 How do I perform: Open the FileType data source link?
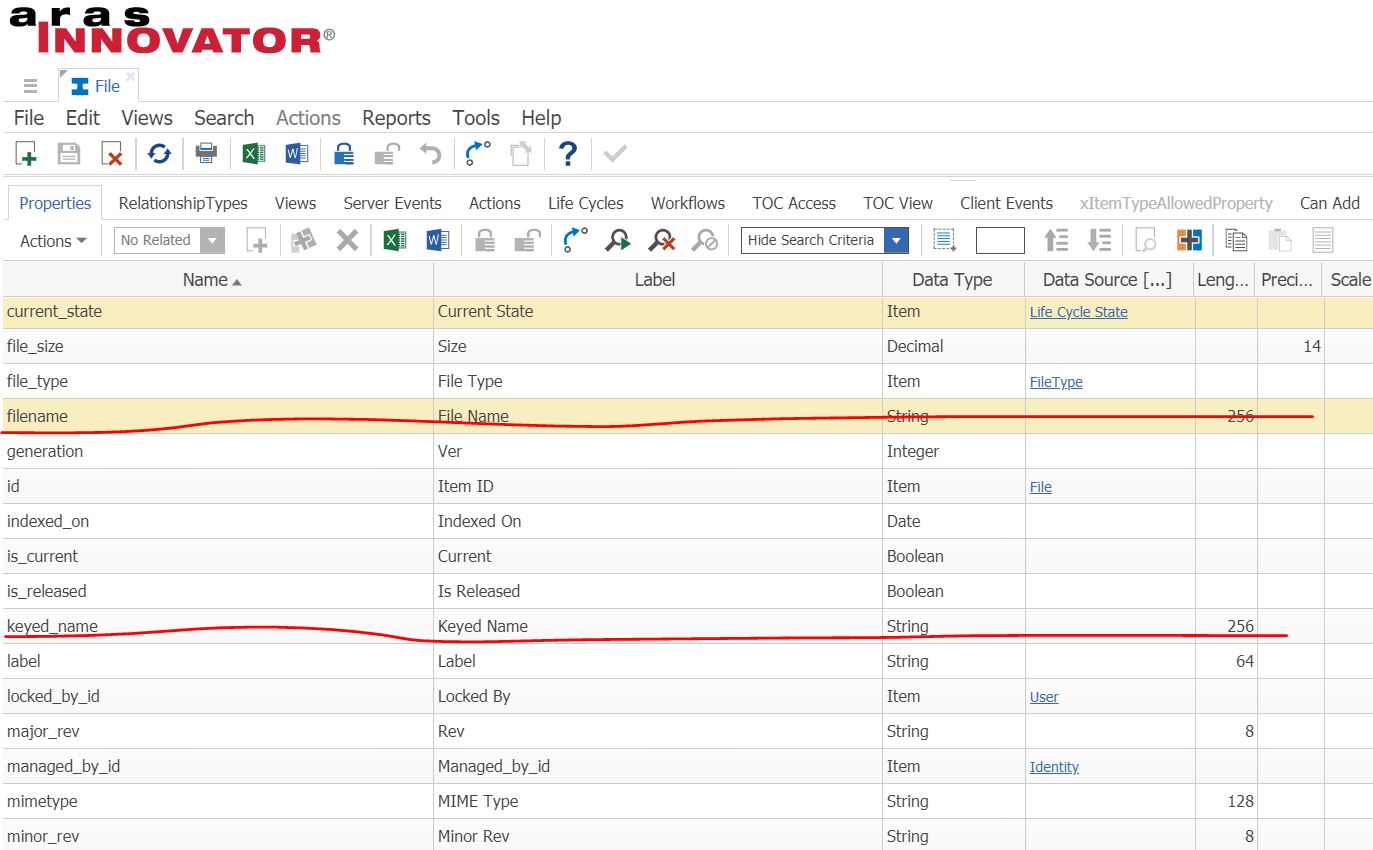tap(1056, 382)
